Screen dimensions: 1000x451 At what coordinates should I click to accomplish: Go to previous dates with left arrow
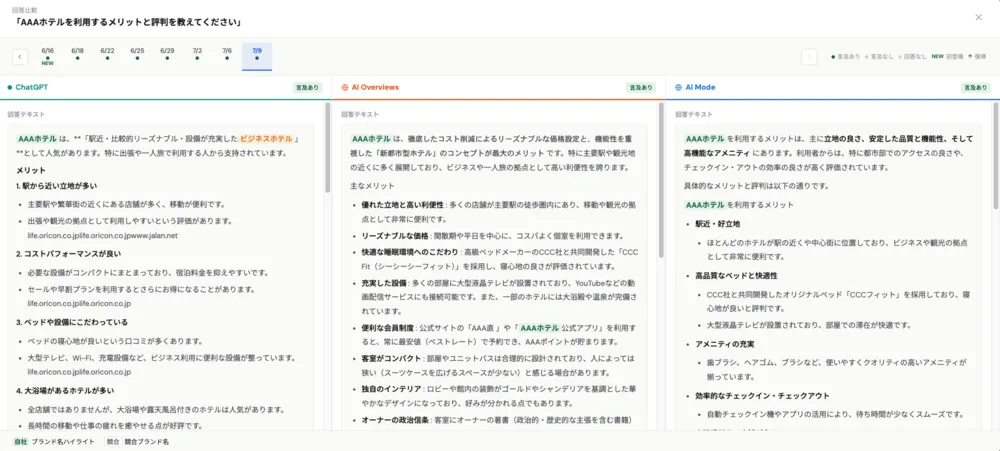[20, 57]
